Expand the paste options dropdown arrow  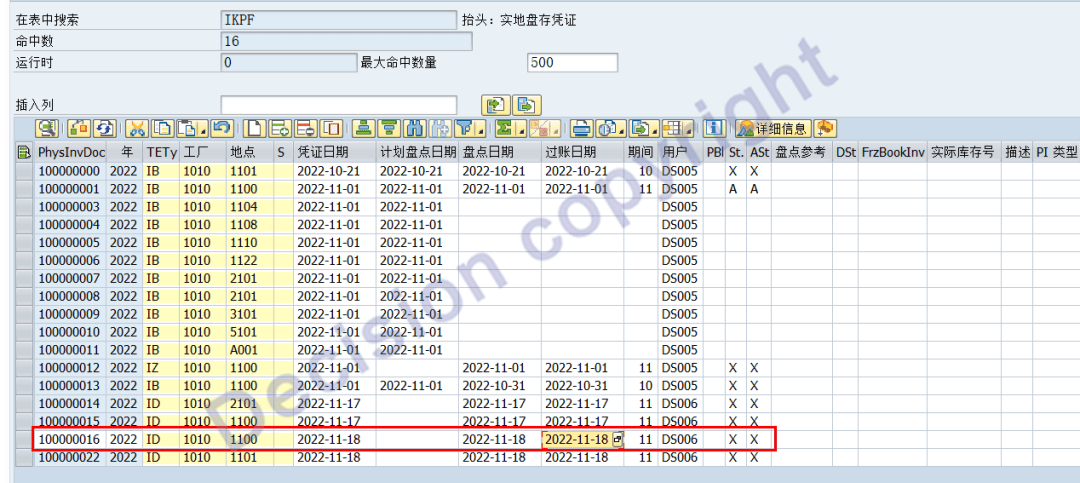click(204, 131)
